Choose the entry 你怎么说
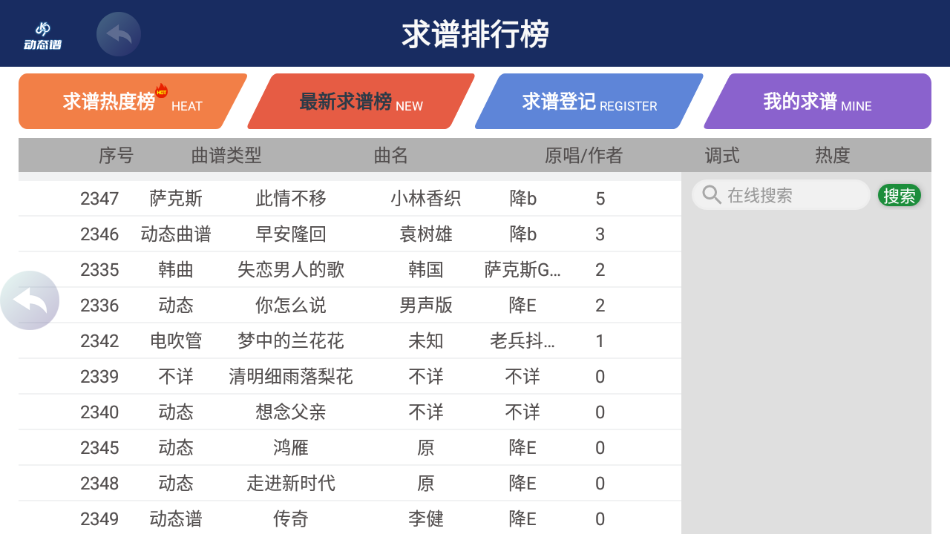950x534 pixels. (x=291, y=305)
